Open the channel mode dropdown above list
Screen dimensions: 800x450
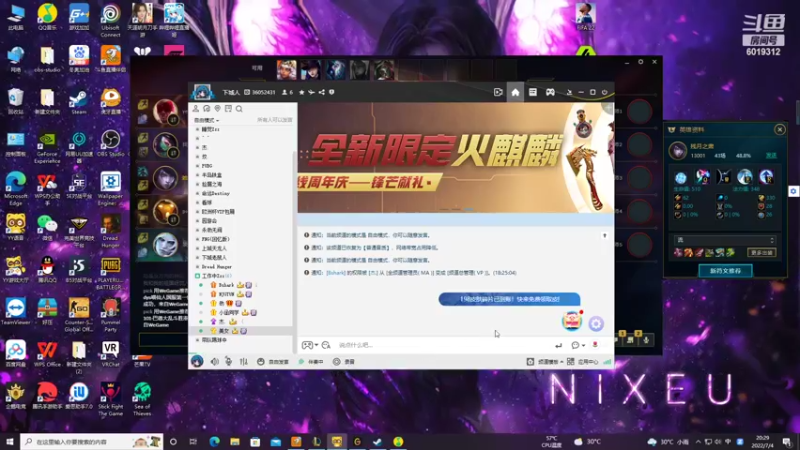coord(207,120)
